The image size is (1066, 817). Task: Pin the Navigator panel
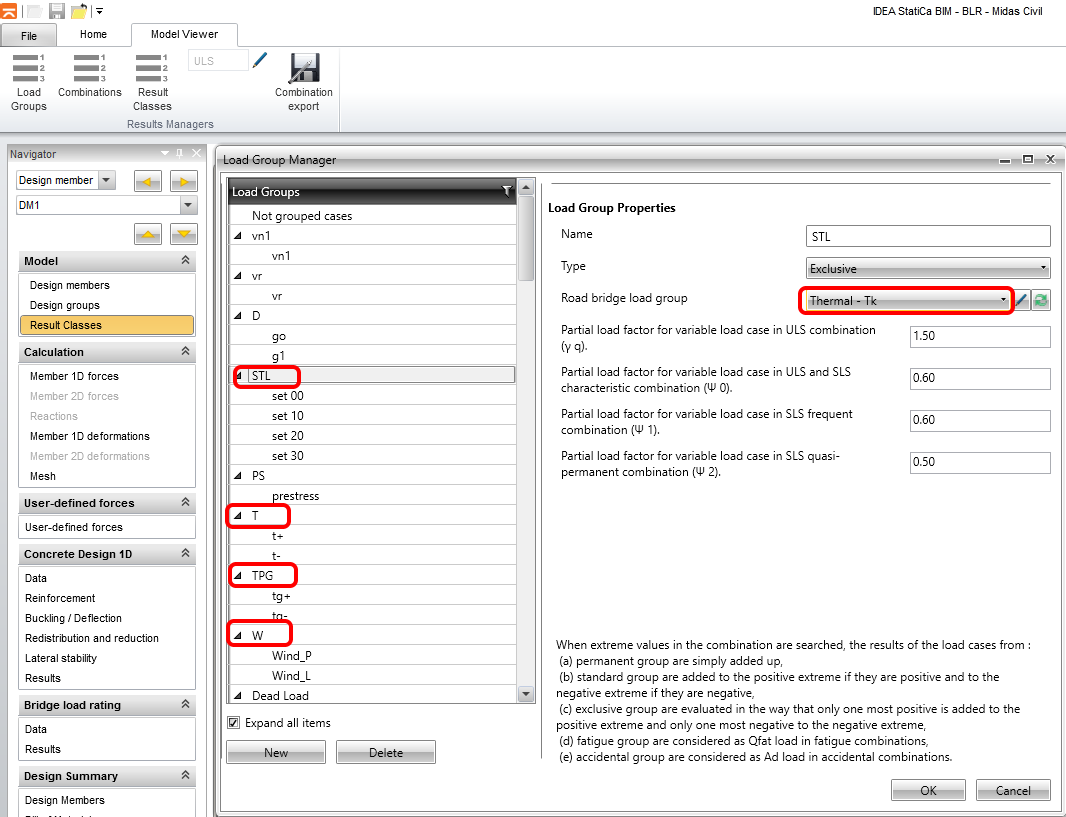click(179, 154)
